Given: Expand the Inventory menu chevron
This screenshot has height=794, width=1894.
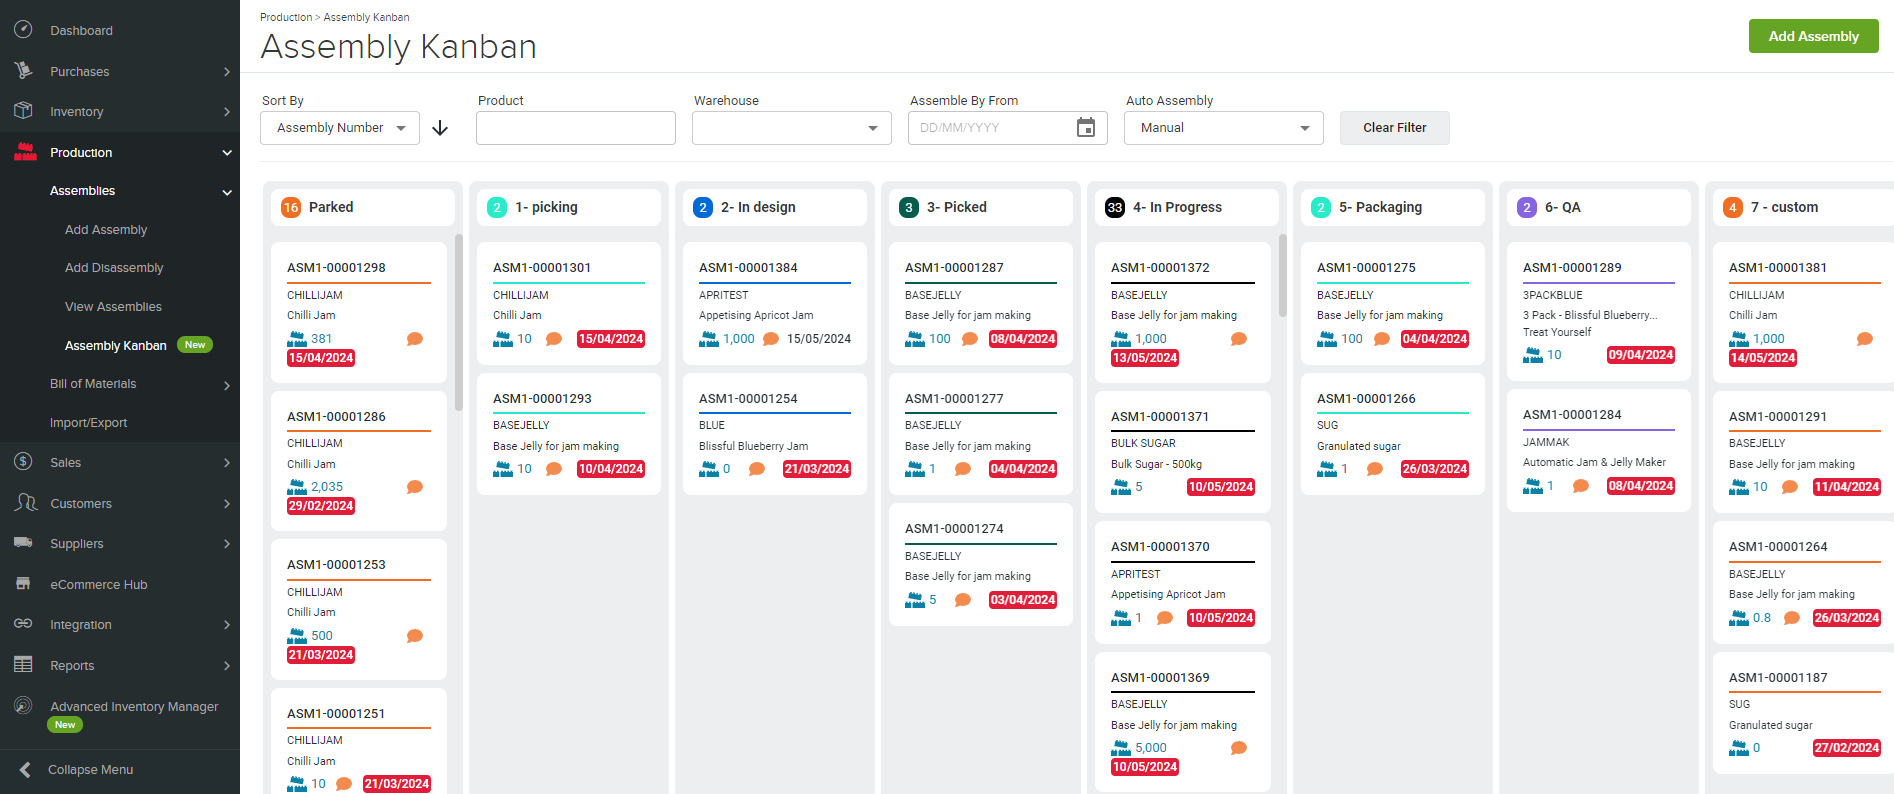Looking at the screenshot, I should click(227, 112).
